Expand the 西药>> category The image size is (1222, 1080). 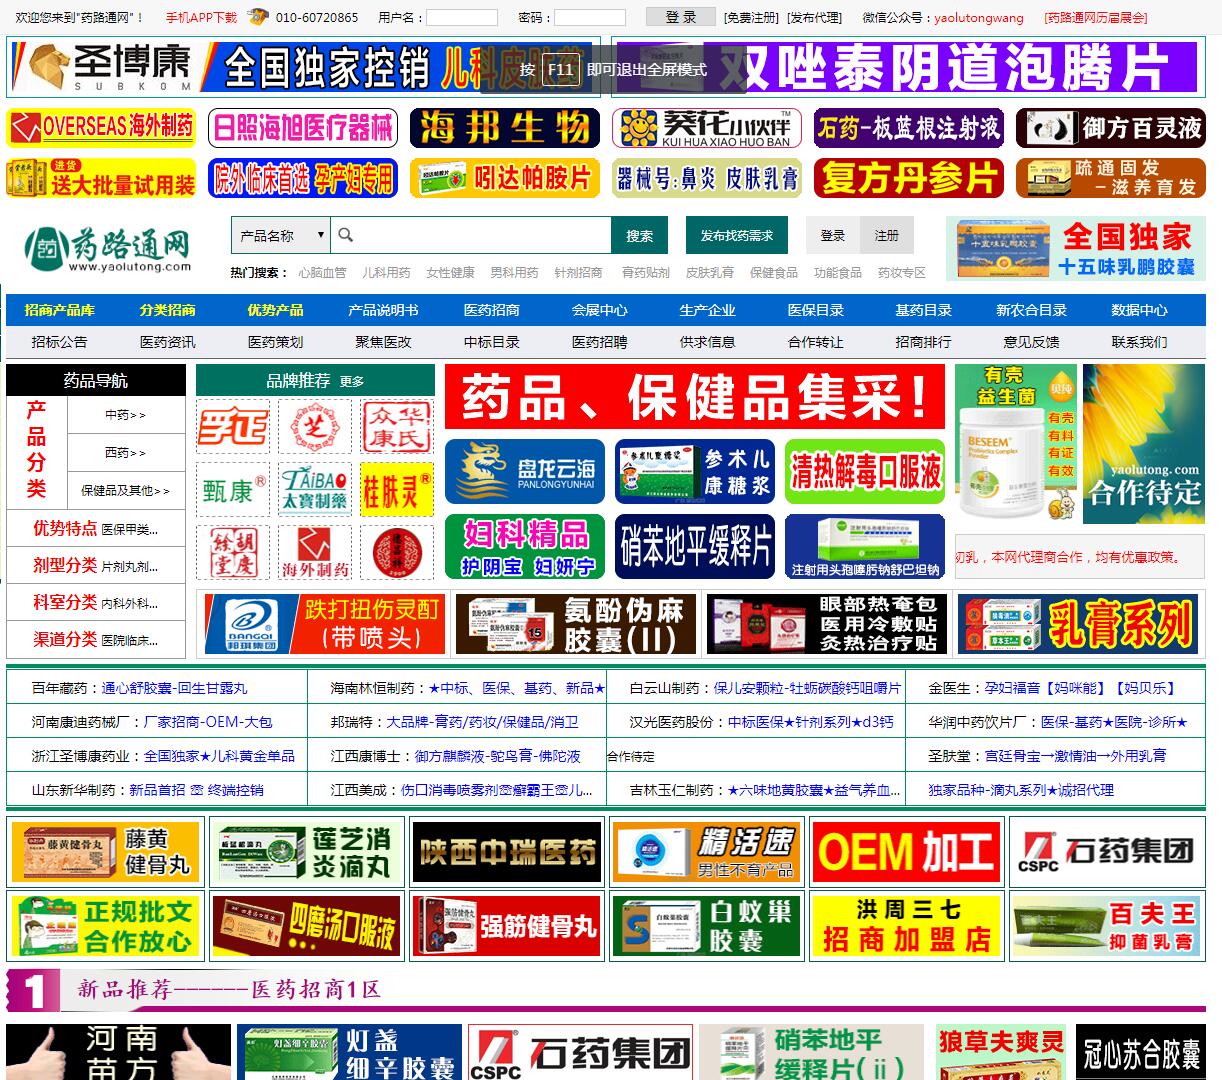[x=126, y=452]
